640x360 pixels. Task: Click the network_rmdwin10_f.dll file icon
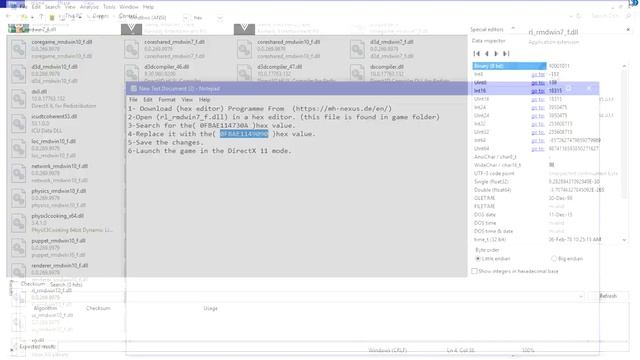tap(19, 173)
